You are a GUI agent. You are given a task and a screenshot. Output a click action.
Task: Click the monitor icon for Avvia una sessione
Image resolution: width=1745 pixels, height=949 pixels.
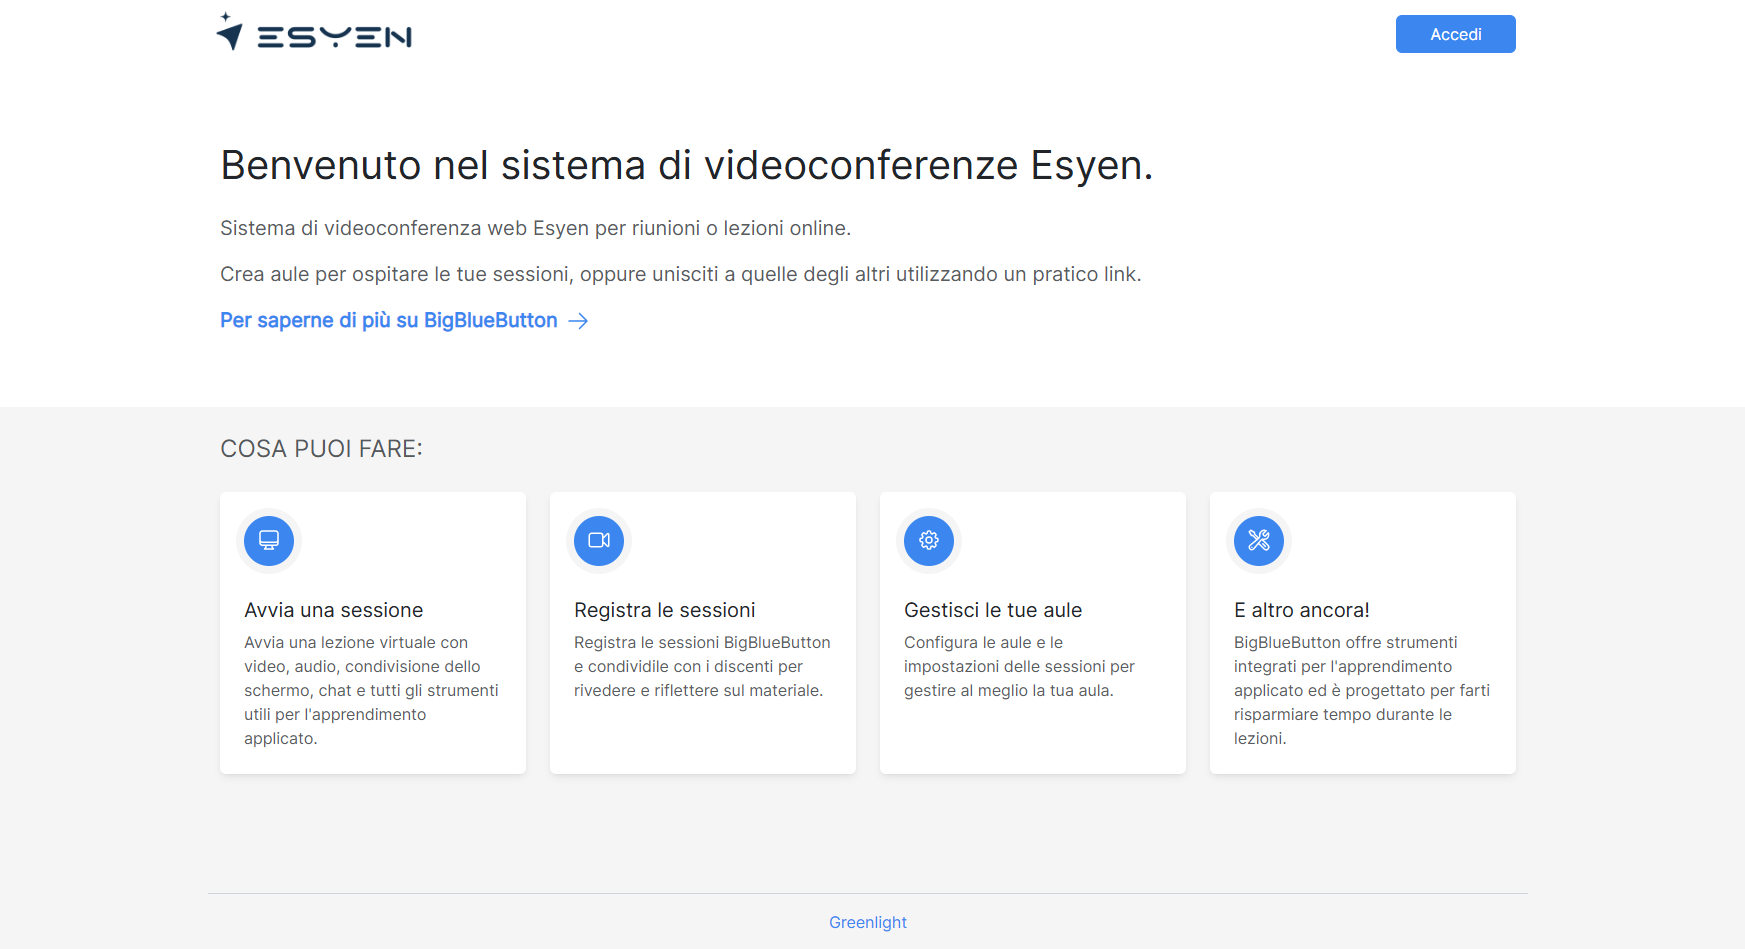click(x=269, y=540)
